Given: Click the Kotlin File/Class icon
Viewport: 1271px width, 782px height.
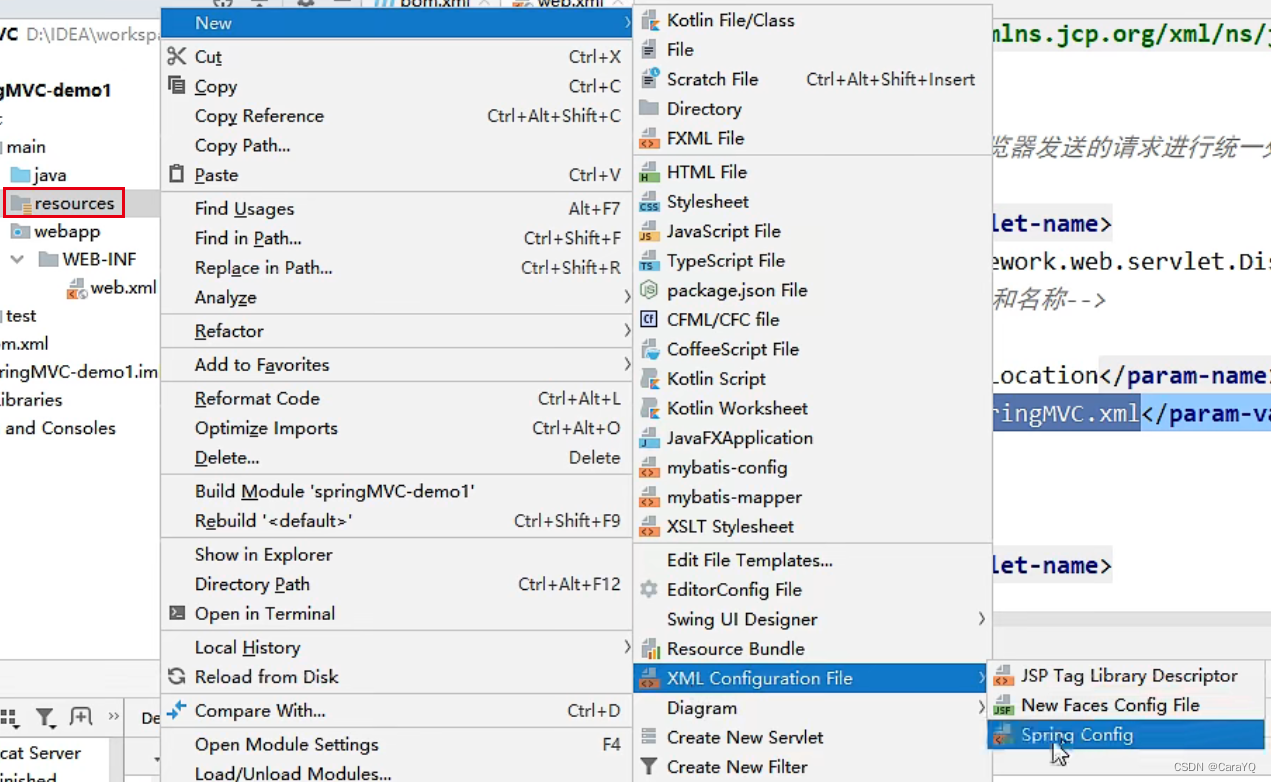Looking at the screenshot, I should click(650, 20).
